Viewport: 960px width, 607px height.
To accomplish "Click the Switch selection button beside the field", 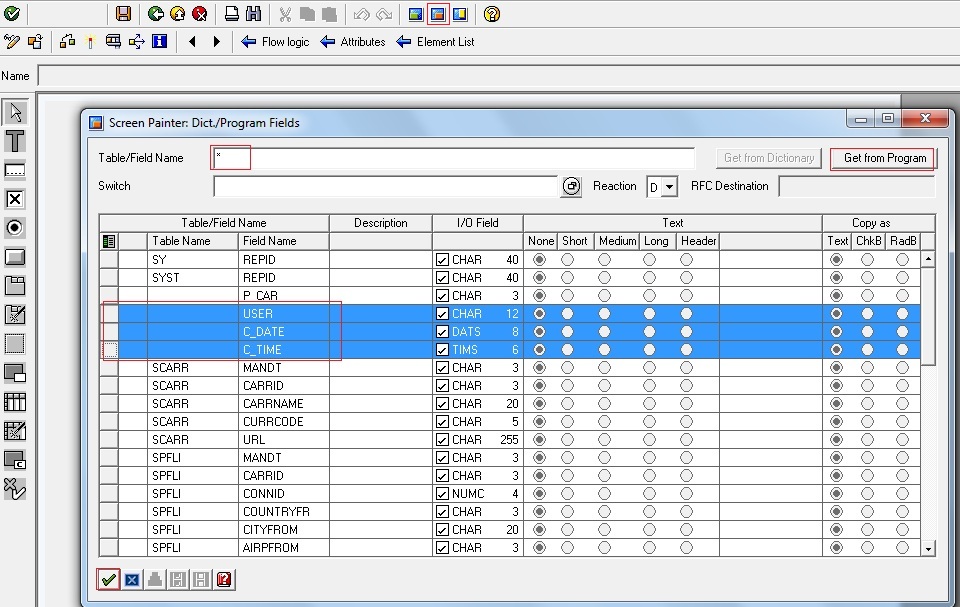I will (x=570, y=186).
